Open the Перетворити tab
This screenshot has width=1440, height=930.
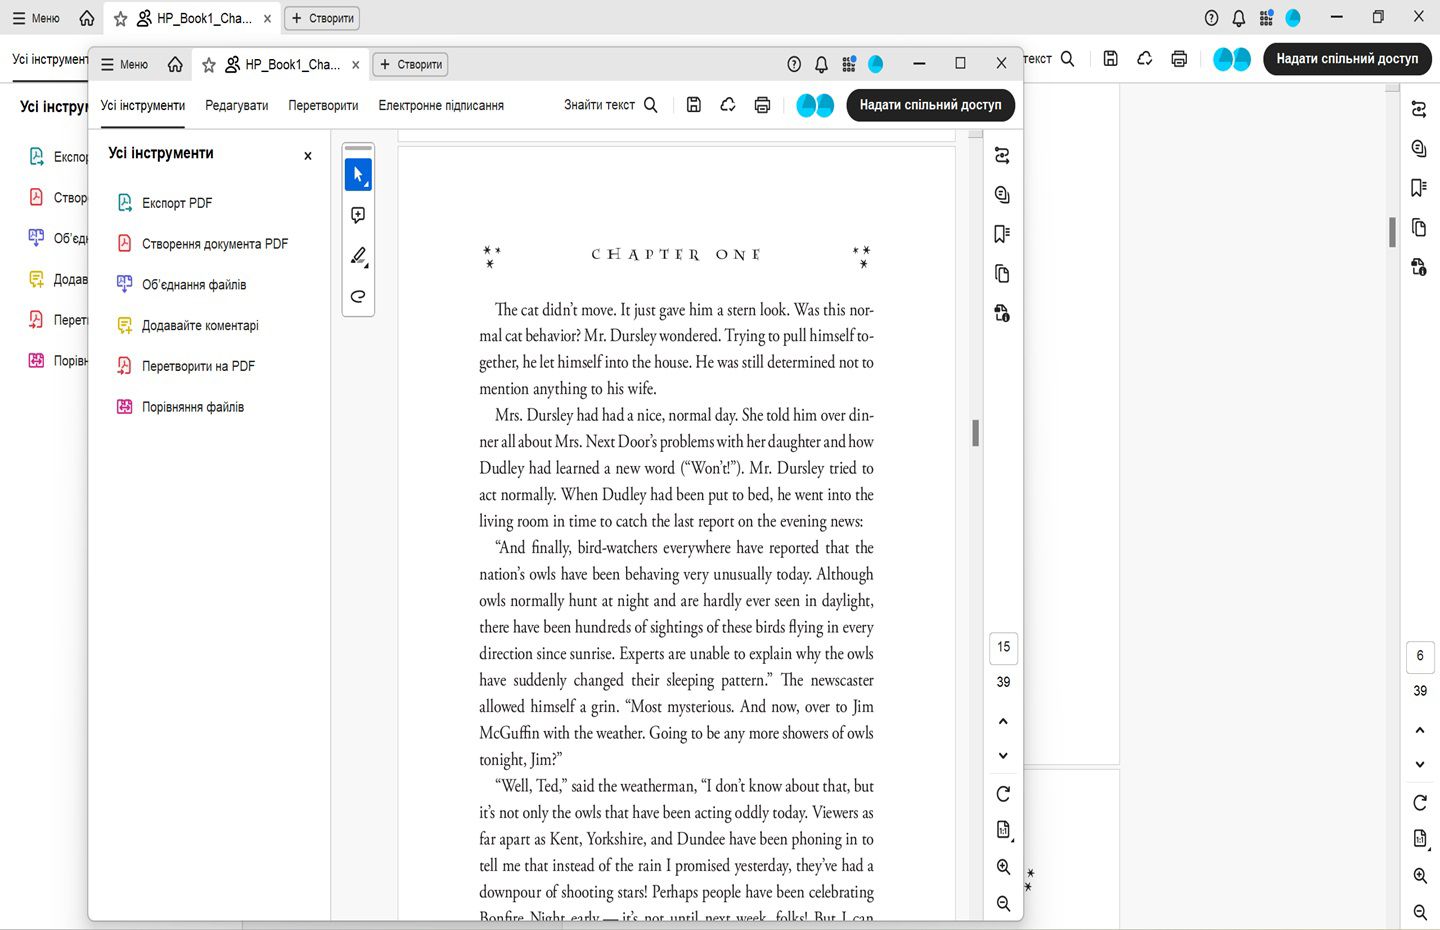pos(323,105)
